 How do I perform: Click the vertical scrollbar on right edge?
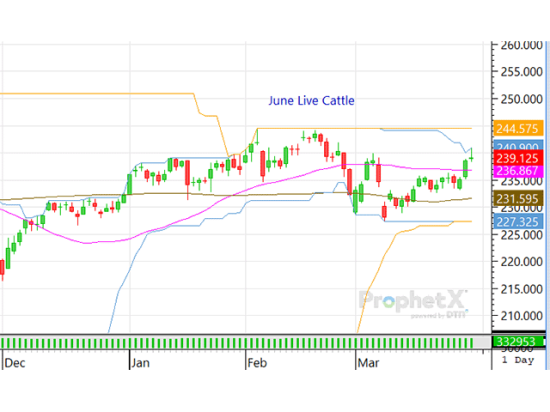click(547, 205)
